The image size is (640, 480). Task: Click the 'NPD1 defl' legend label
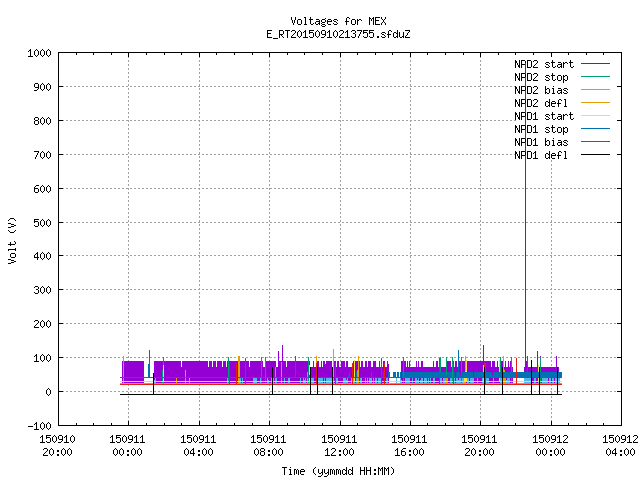point(541,156)
